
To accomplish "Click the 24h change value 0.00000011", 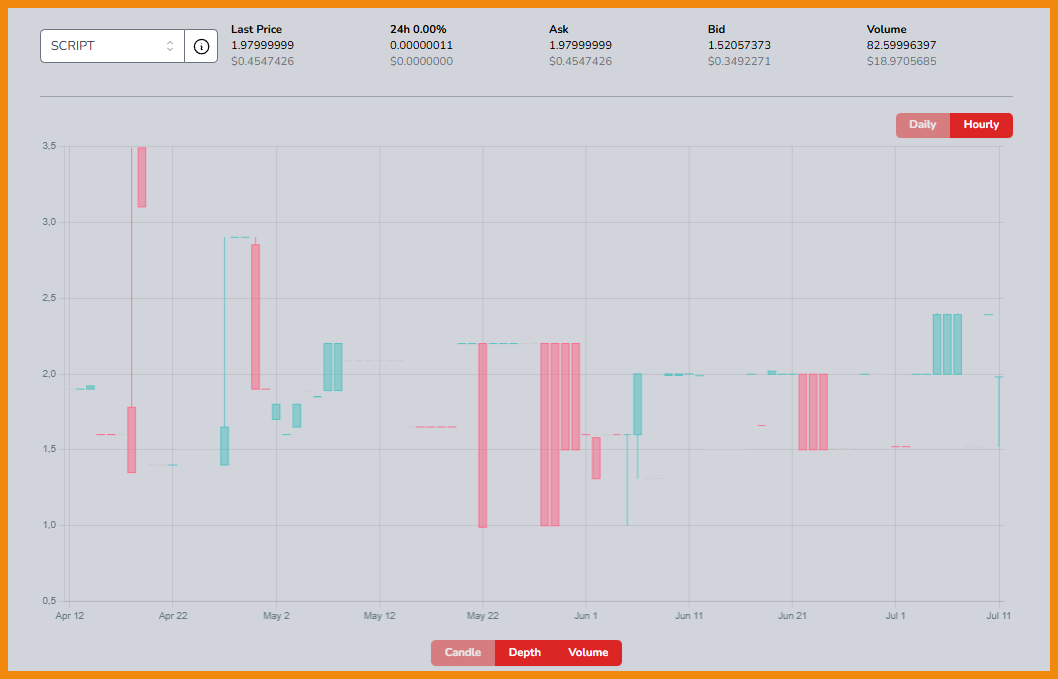I will tap(421, 45).
